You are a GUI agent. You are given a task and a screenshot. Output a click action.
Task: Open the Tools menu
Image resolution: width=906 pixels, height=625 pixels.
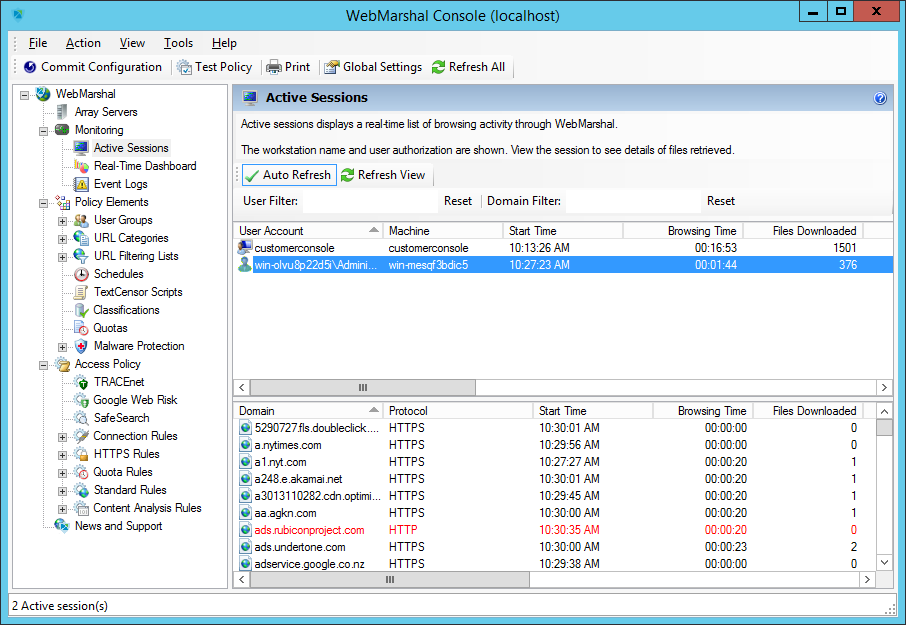[x=178, y=43]
